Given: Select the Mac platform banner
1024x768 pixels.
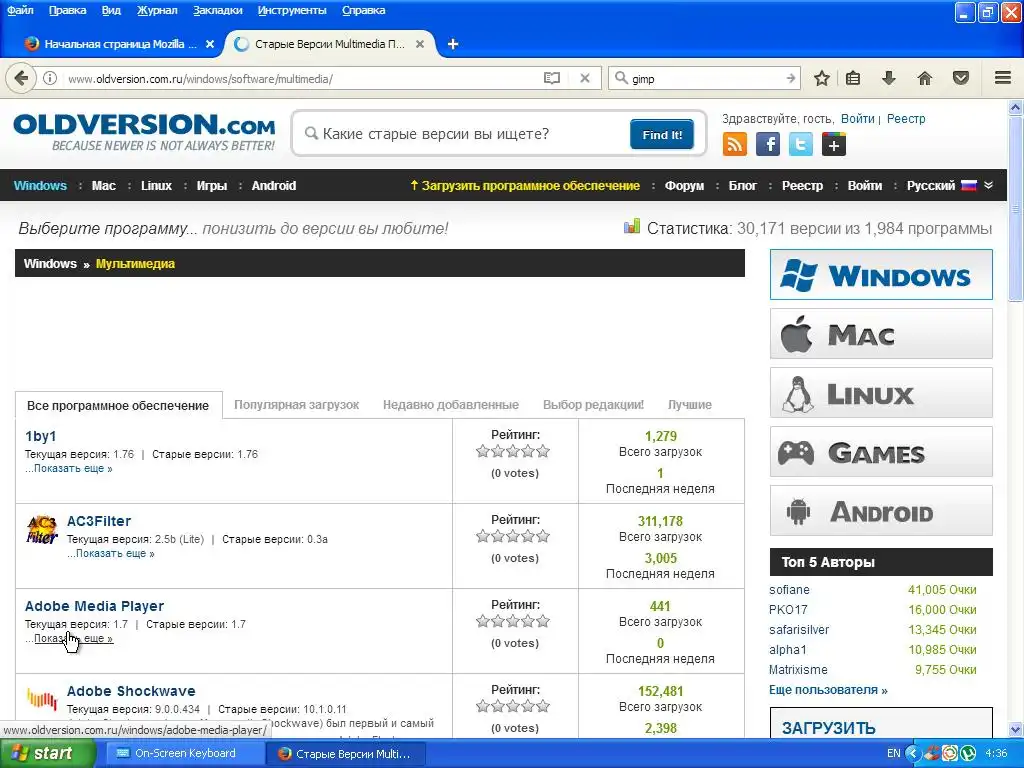Looking at the screenshot, I should (x=881, y=334).
